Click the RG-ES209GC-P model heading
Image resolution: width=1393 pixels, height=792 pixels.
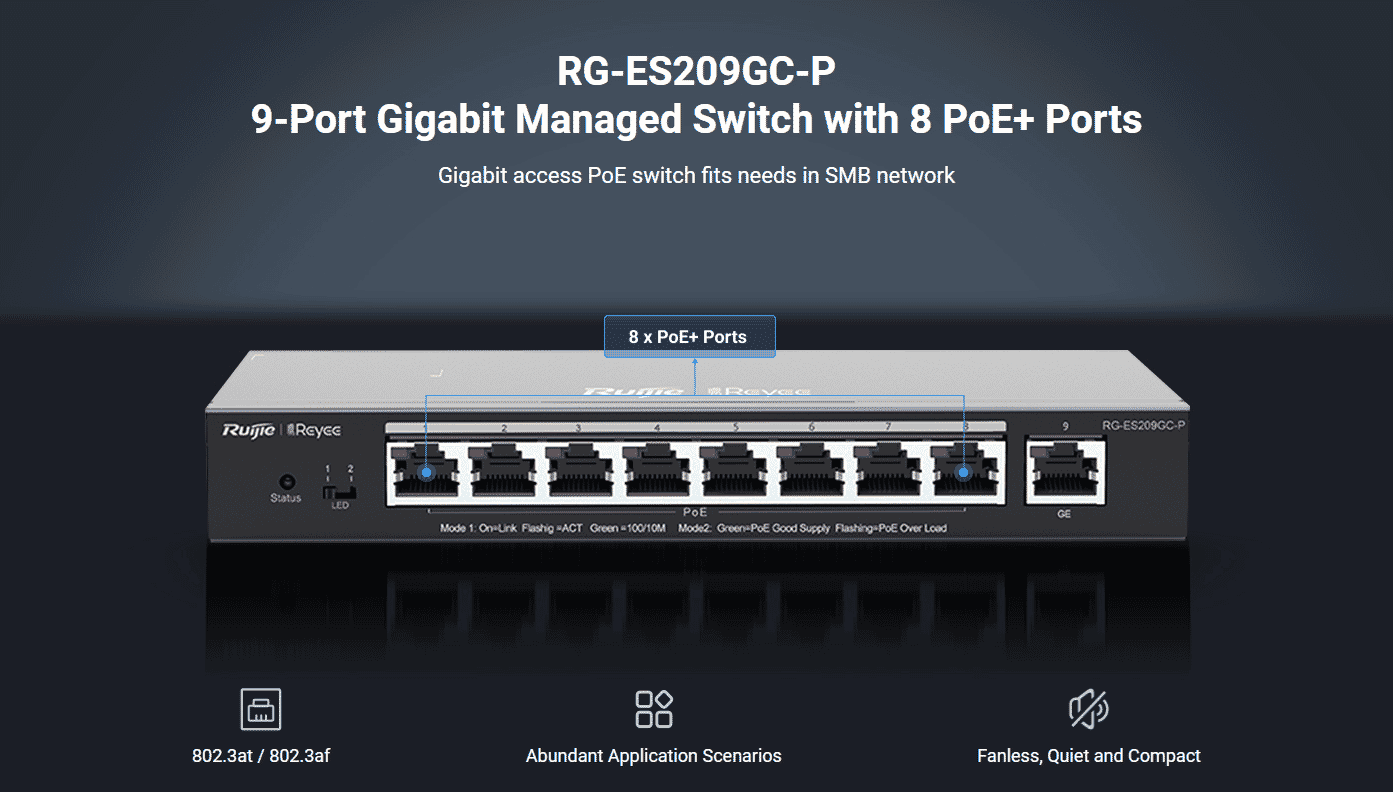pos(696,72)
